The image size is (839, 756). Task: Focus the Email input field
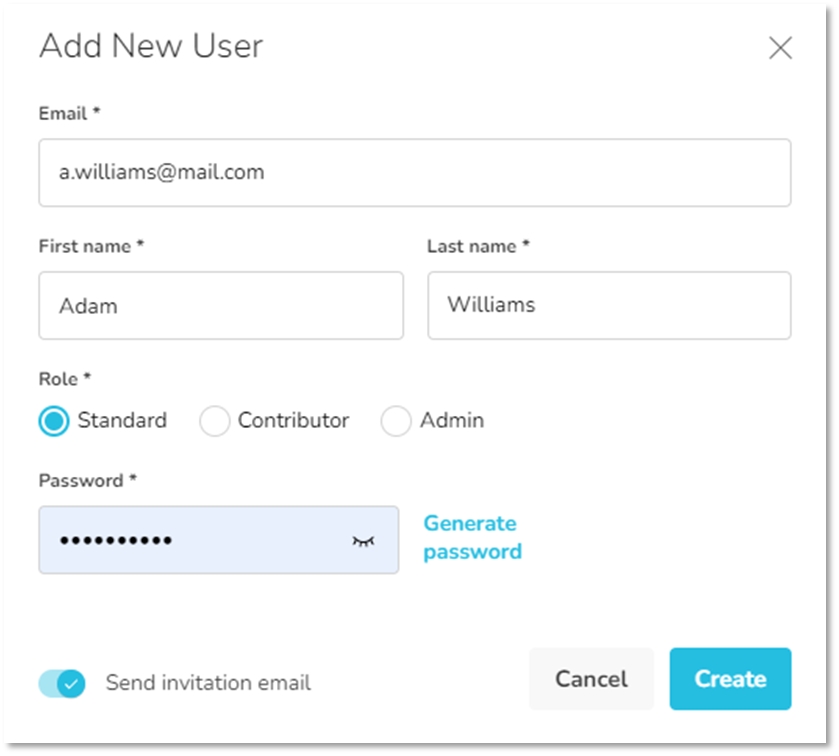(x=414, y=173)
